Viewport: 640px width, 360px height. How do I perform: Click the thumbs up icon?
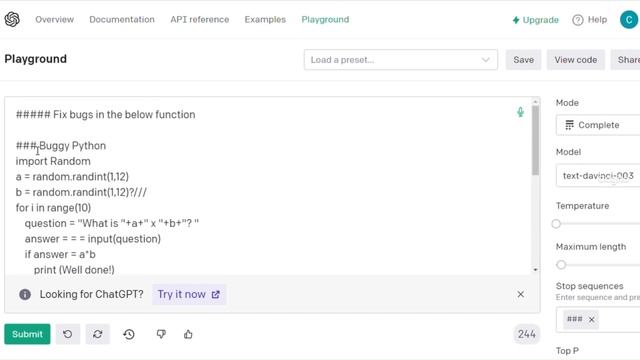coord(188,334)
